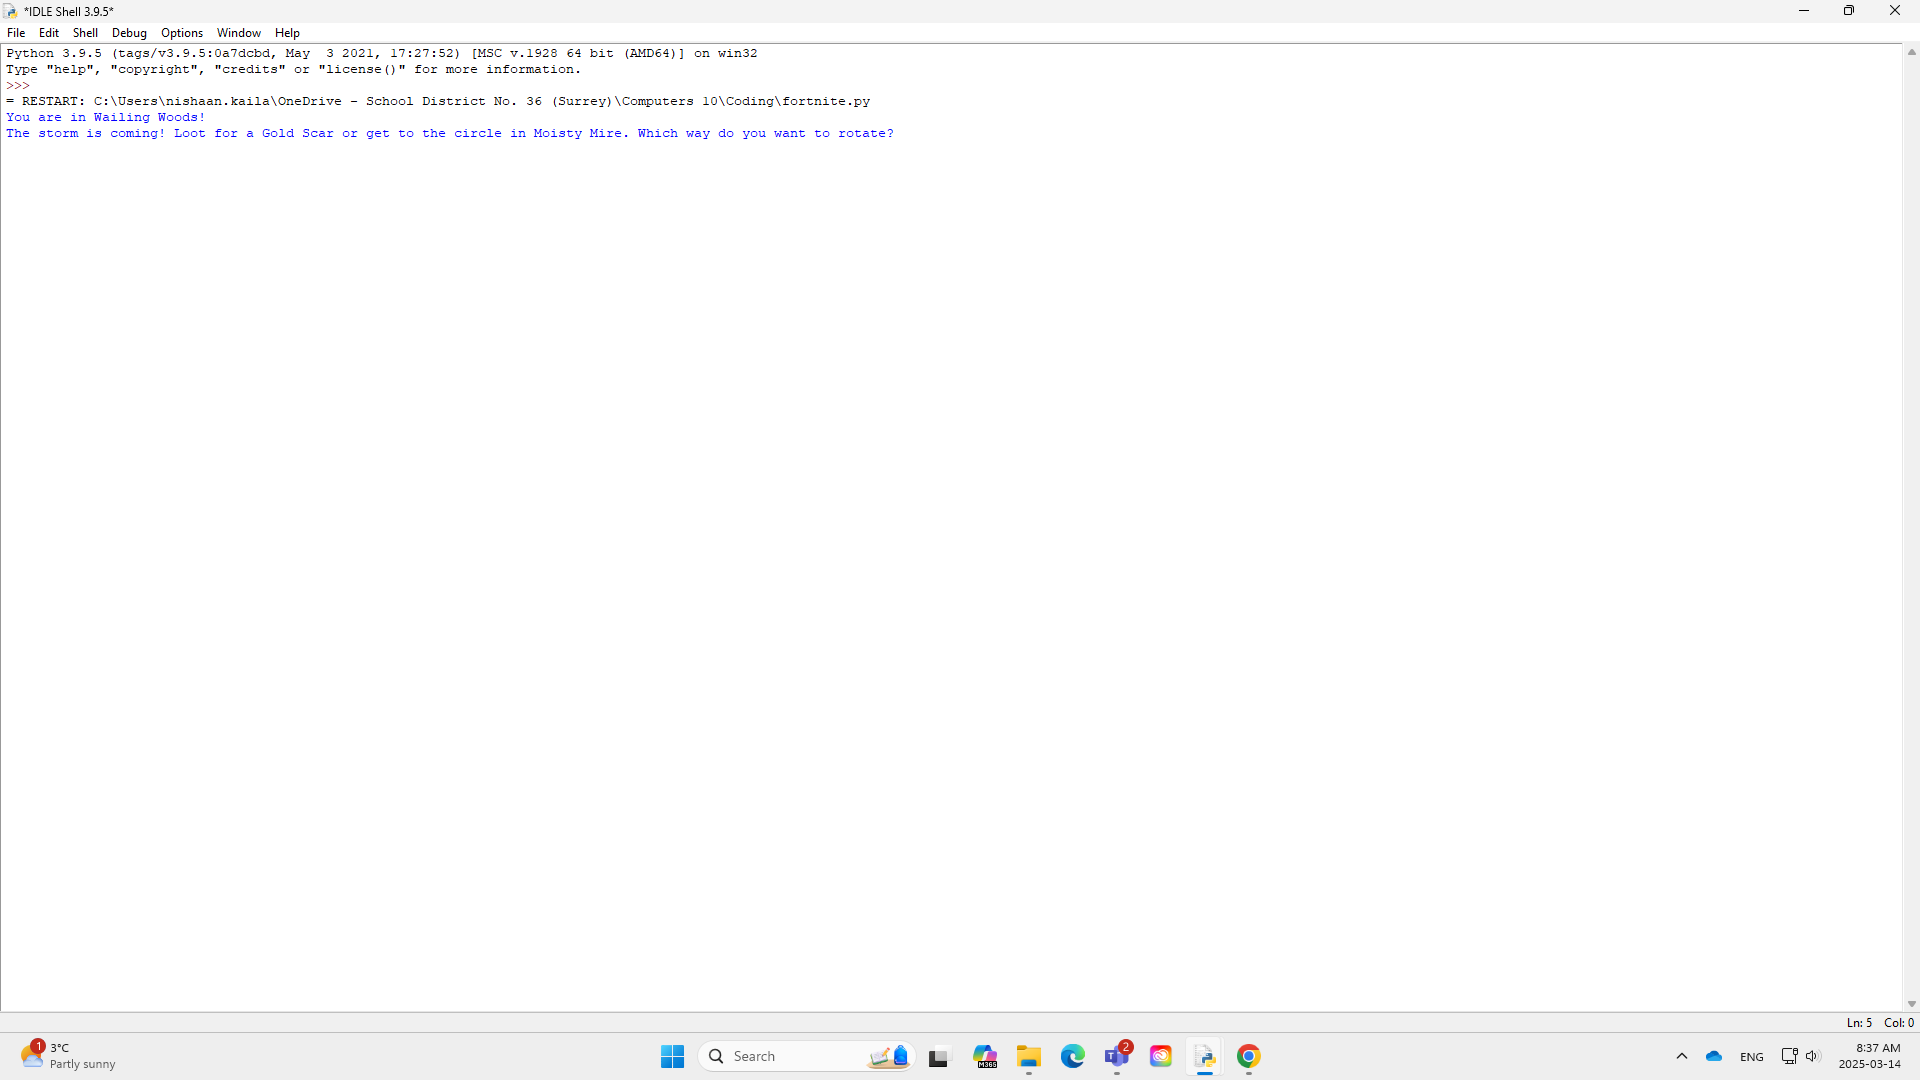Image resolution: width=1920 pixels, height=1080 pixels.
Task: Open the Shell menu
Action: pyautogui.click(x=85, y=33)
